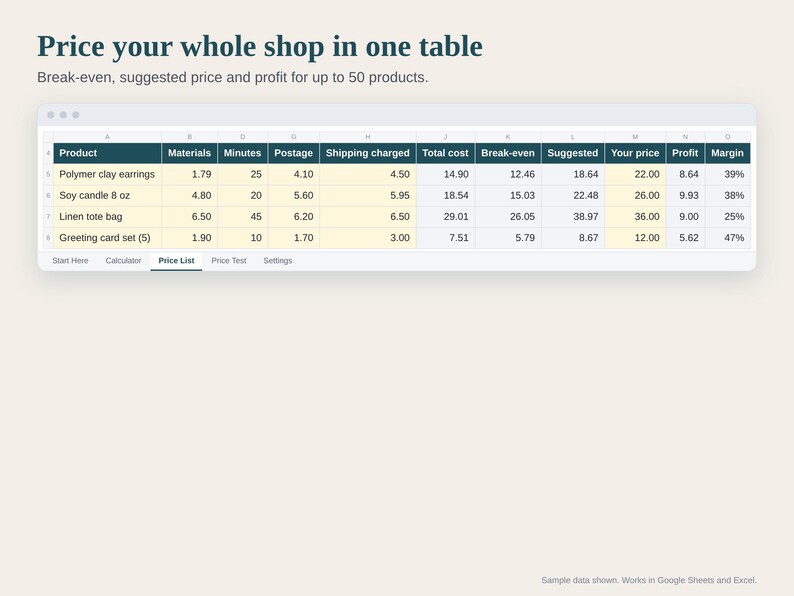Click margin 47% cell
This screenshot has width=794, height=596.
click(728, 238)
